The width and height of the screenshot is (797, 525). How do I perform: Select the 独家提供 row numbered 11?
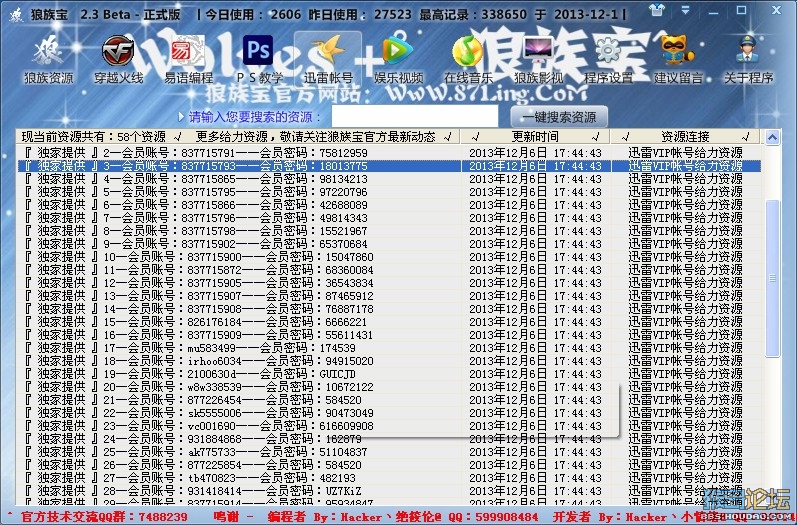[x=389, y=270]
